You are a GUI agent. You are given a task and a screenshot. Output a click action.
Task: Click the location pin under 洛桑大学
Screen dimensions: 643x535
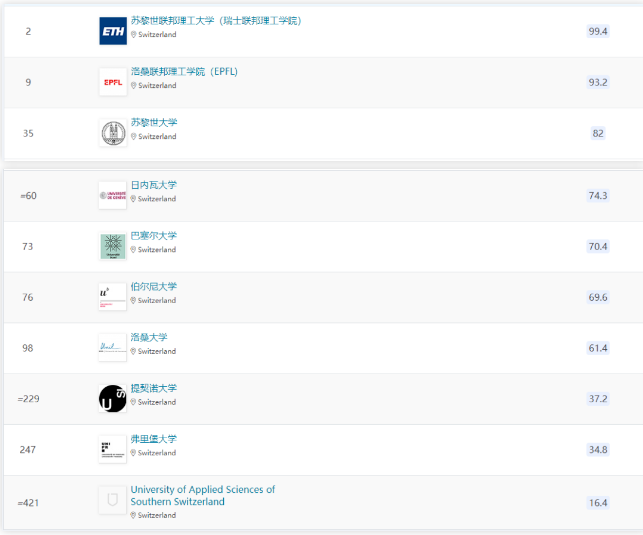tap(133, 351)
